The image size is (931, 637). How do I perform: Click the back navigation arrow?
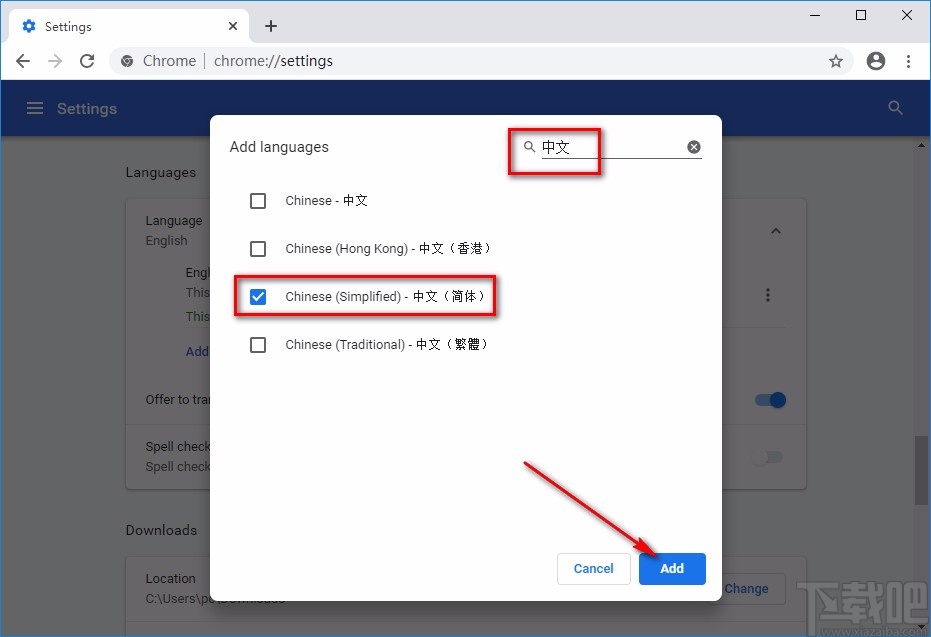tap(23, 61)
